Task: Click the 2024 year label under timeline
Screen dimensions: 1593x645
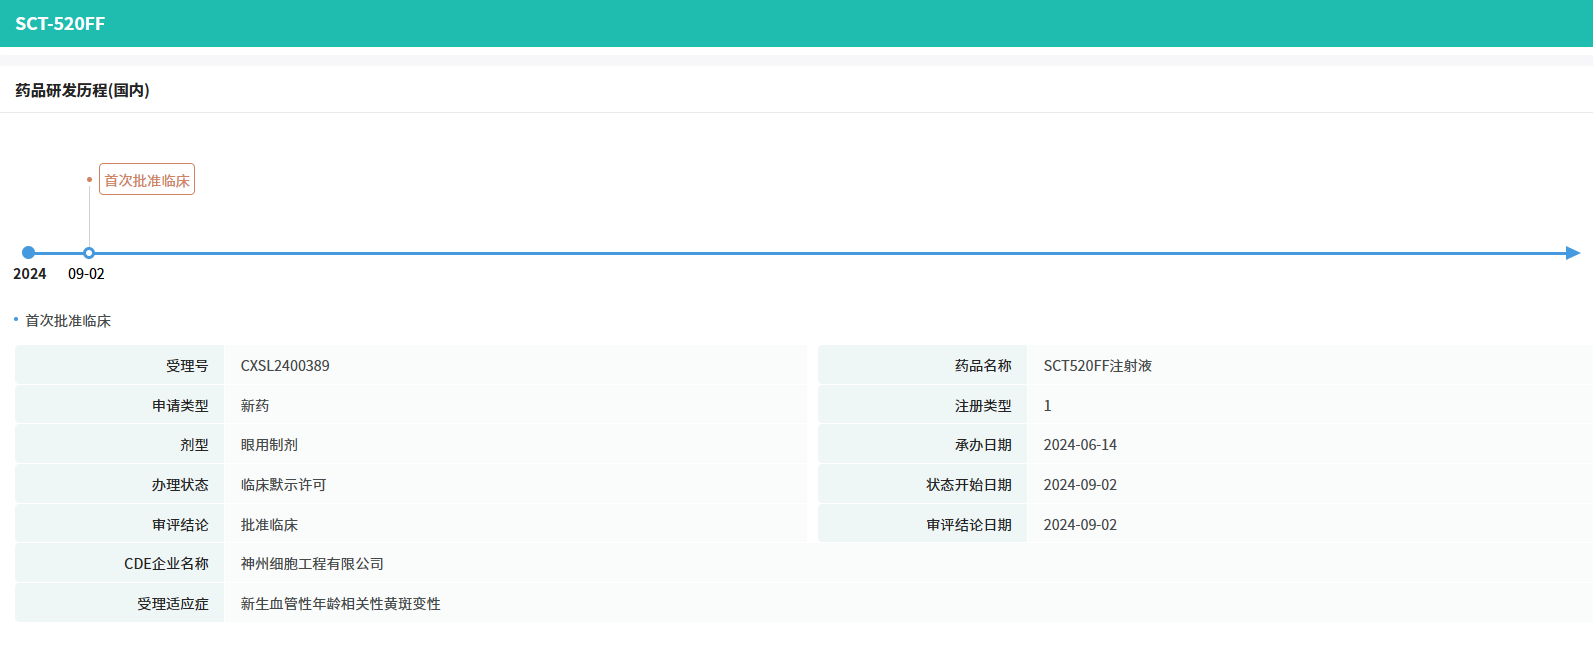Action: click(30, 274)
